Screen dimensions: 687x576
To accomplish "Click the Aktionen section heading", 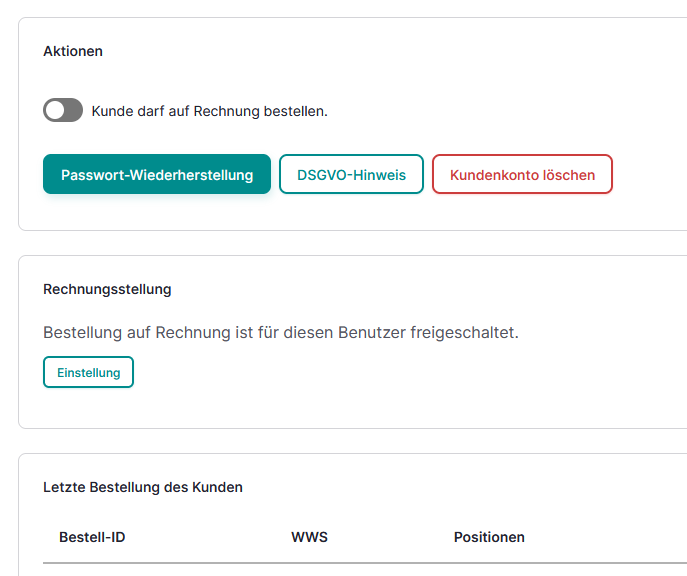I will (73, 51).
